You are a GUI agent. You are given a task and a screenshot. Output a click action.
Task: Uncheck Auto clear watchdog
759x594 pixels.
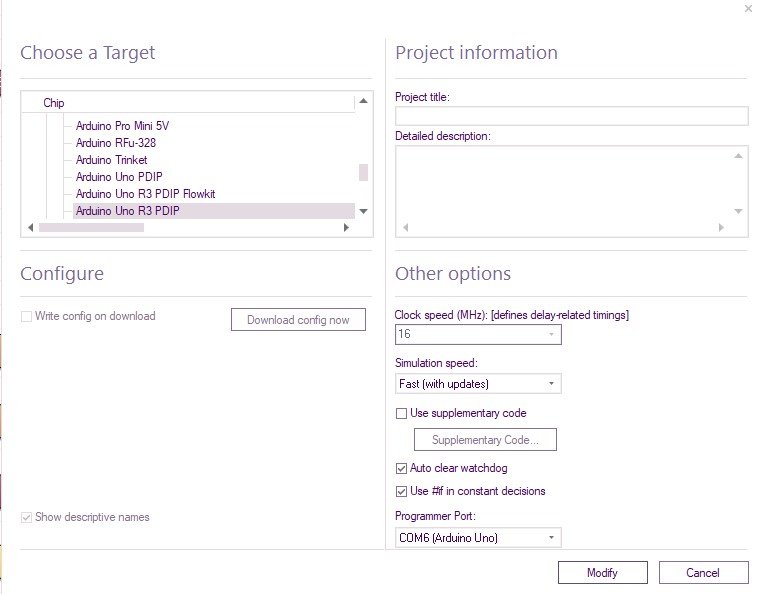[x=402, y=468]
